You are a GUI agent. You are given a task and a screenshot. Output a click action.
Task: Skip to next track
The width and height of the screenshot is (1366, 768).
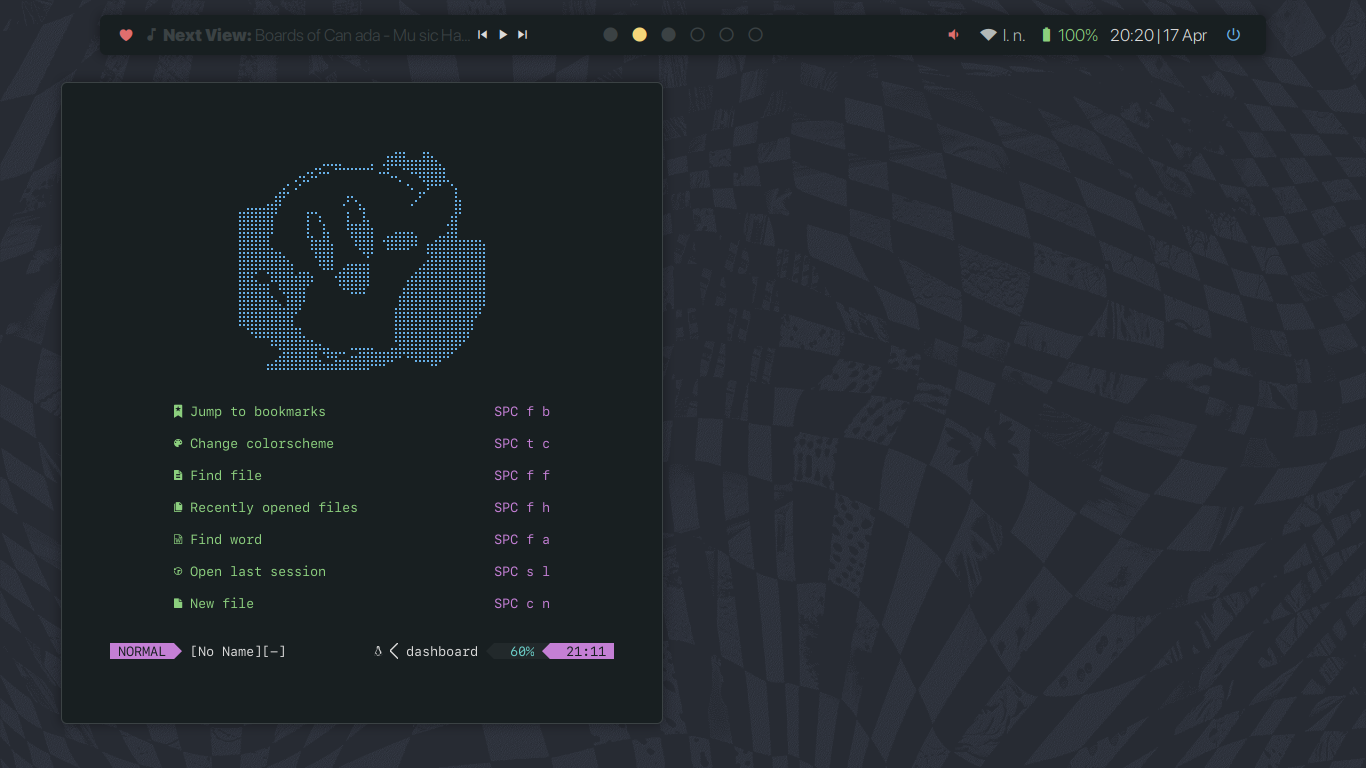pos(522,35)
